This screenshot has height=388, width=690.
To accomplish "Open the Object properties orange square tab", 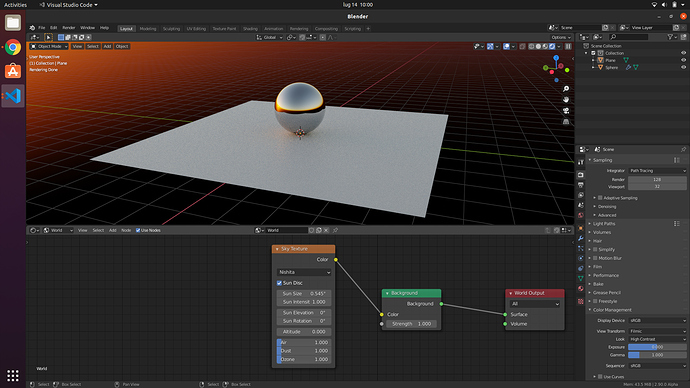I will point(581,228).
